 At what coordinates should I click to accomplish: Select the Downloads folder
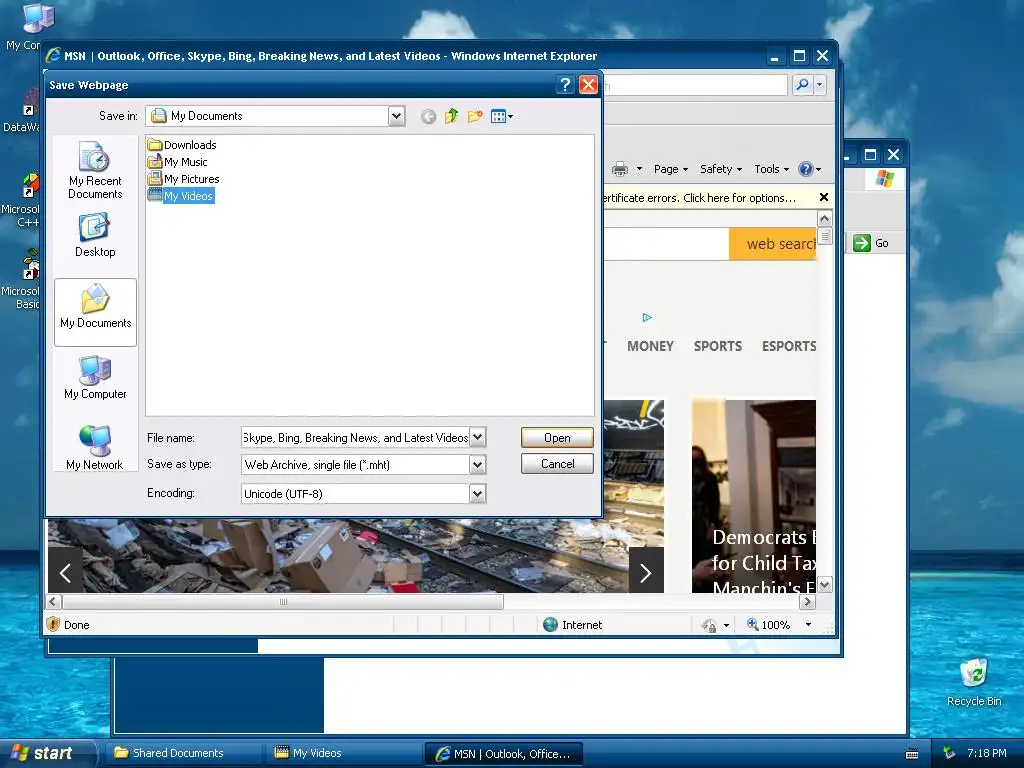[182, 145]
